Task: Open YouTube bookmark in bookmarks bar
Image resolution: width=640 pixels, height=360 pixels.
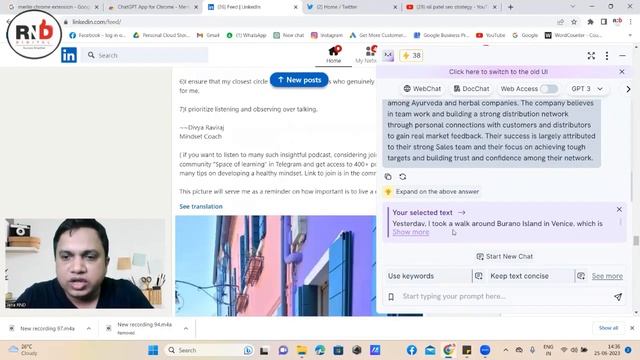Action: [491, 36]
